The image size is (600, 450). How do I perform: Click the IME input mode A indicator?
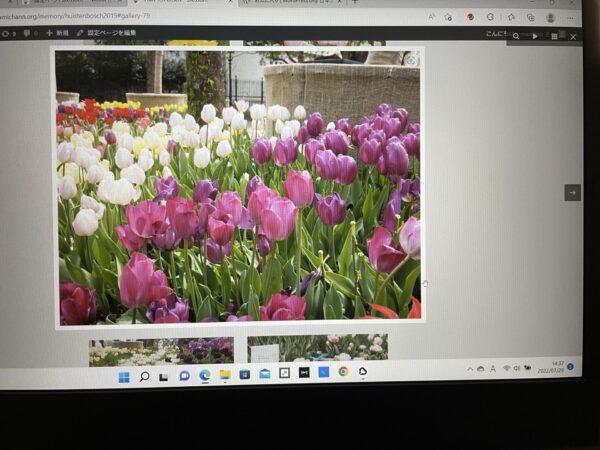click(x=493, y=368)
